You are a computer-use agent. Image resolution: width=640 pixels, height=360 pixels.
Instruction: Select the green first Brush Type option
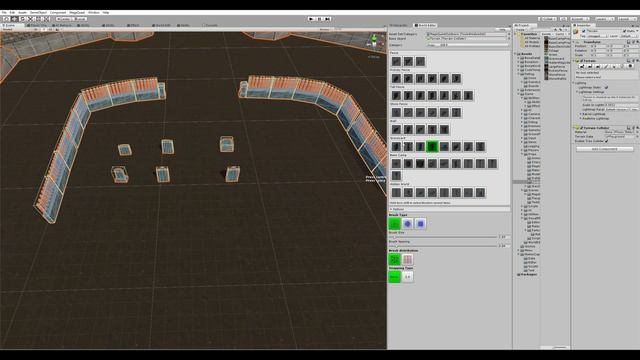pyautogui.click(x=395, y=224)
